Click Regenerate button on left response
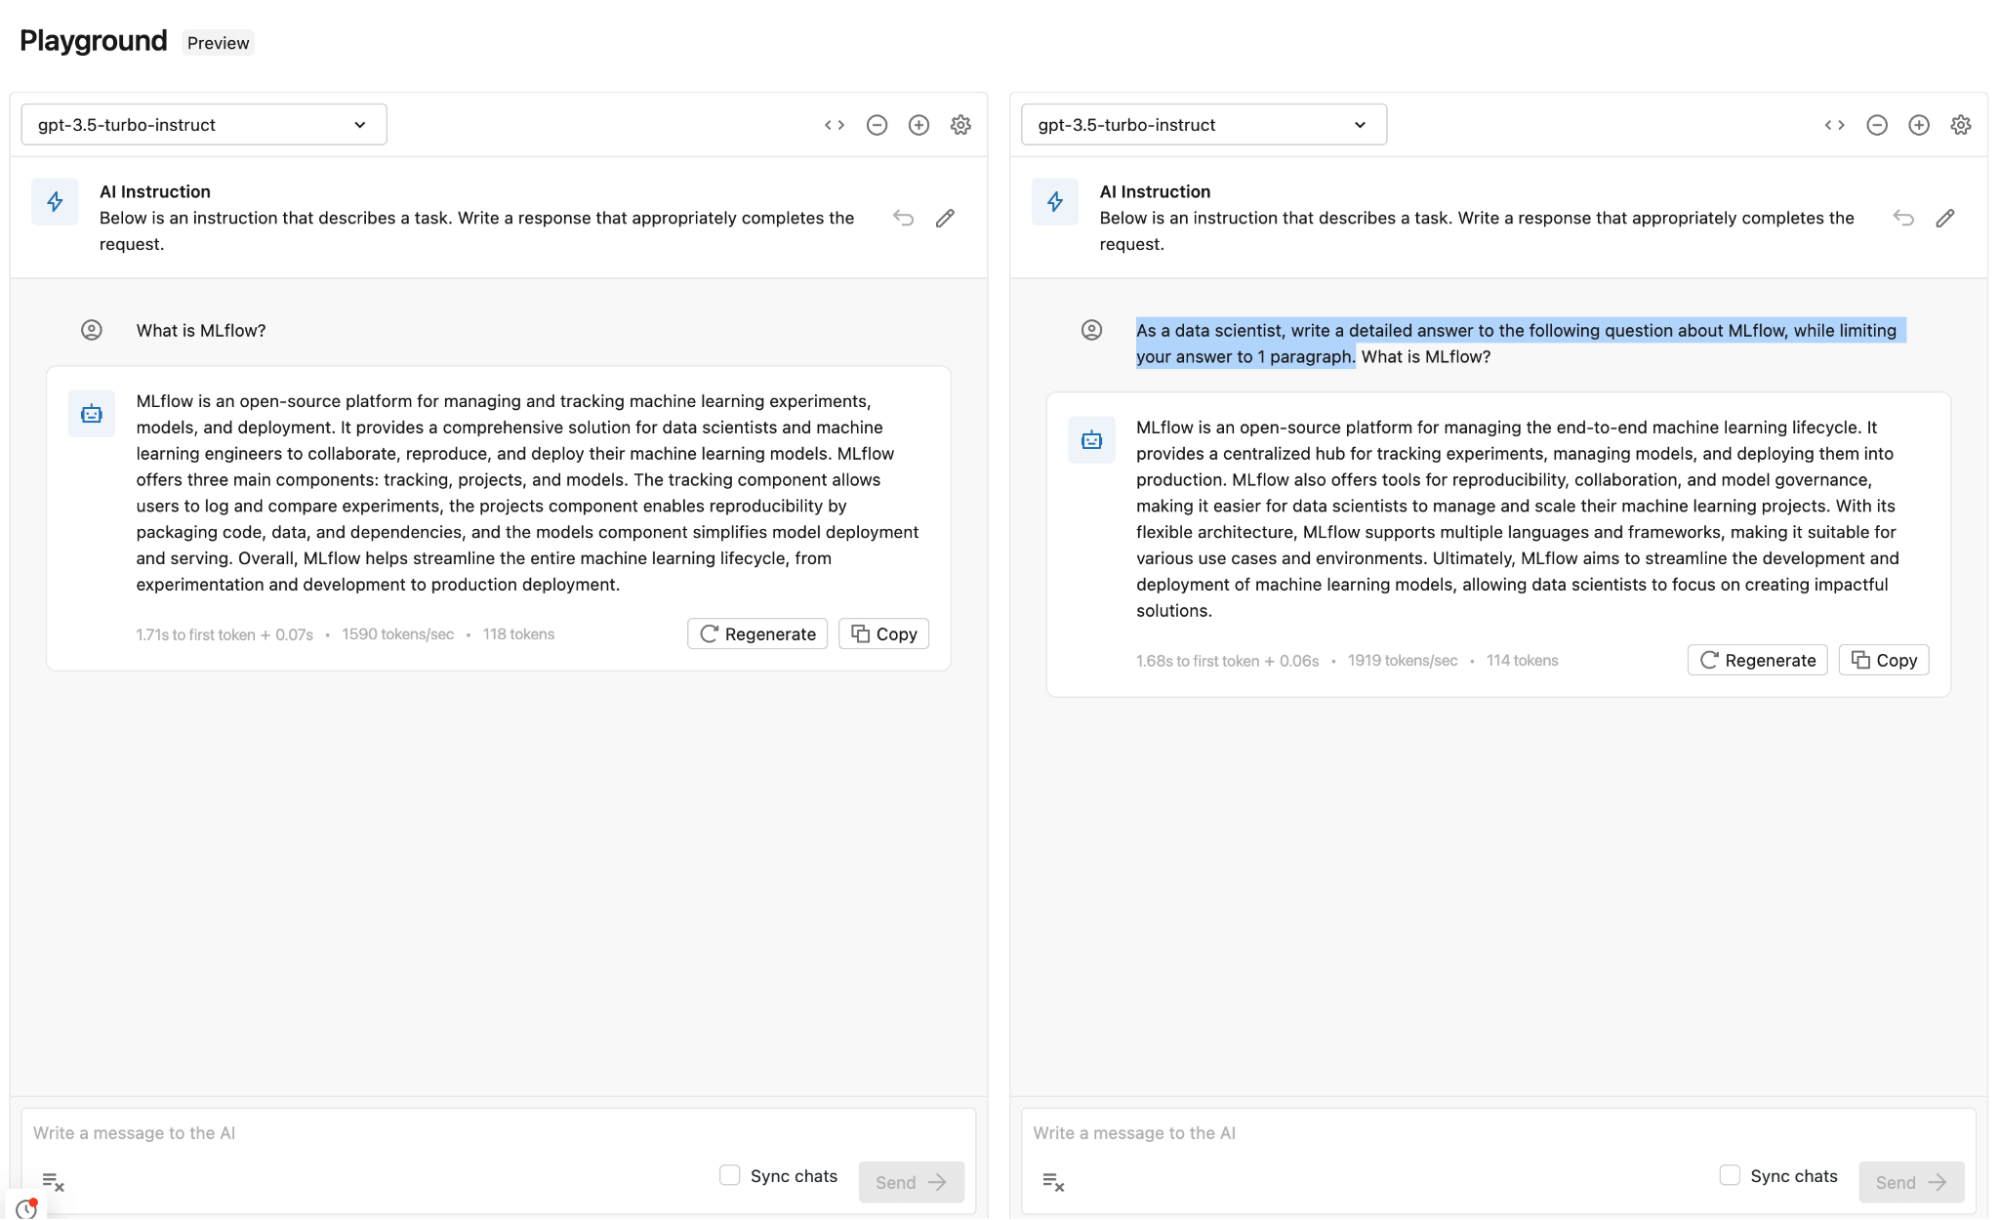Image resolution: width=1999 pixels, height=1220 pixels. pos(757,633)
